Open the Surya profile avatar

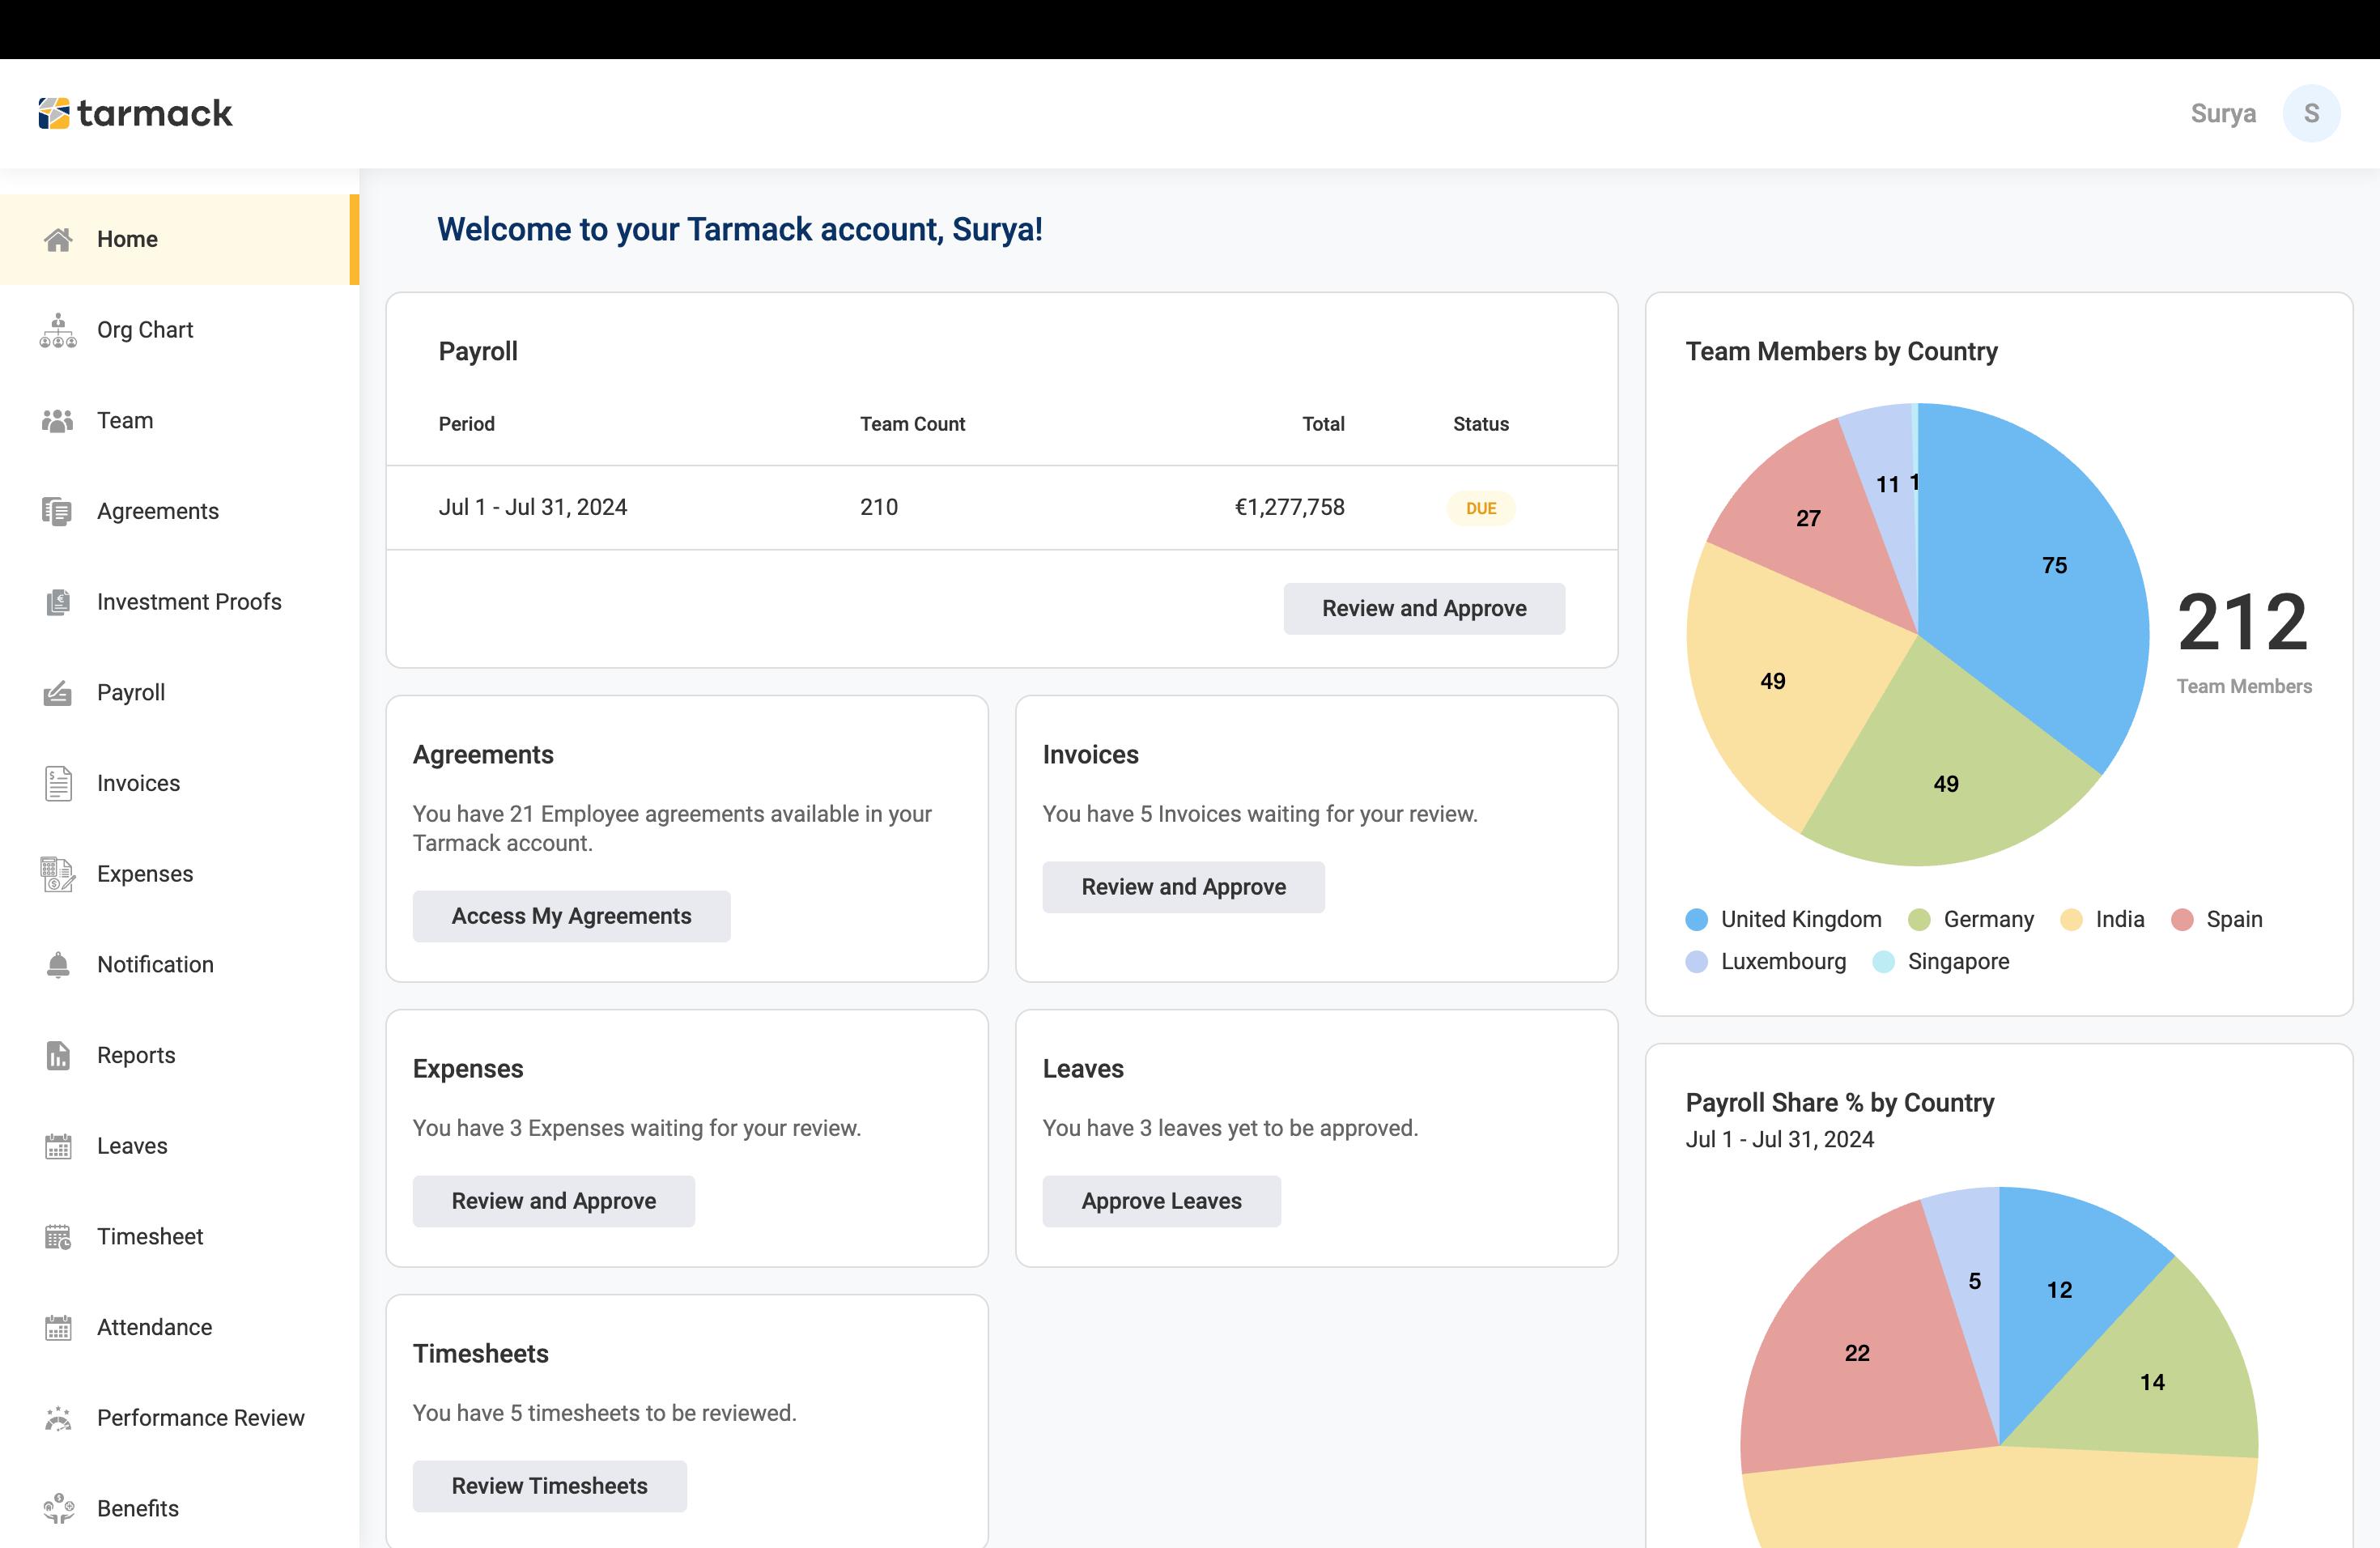(2310, 114)
